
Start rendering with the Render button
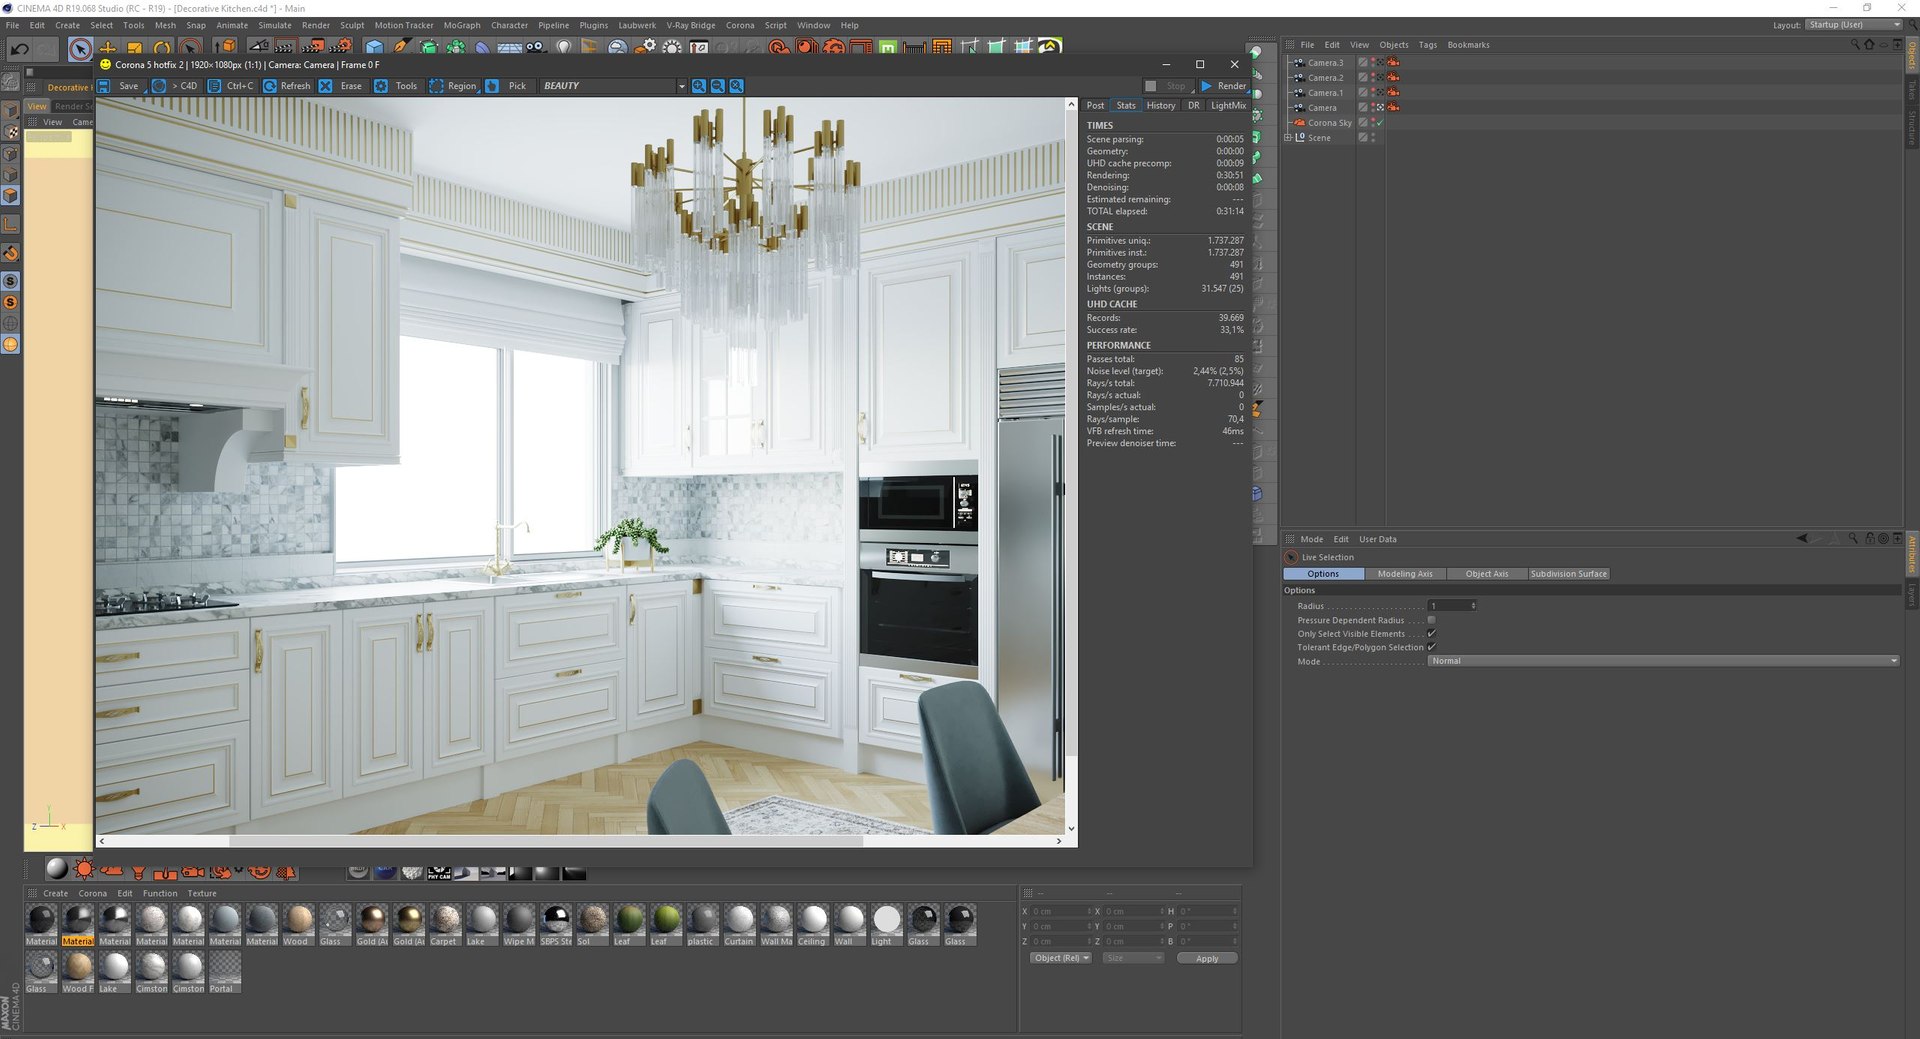pos(1223,86)
